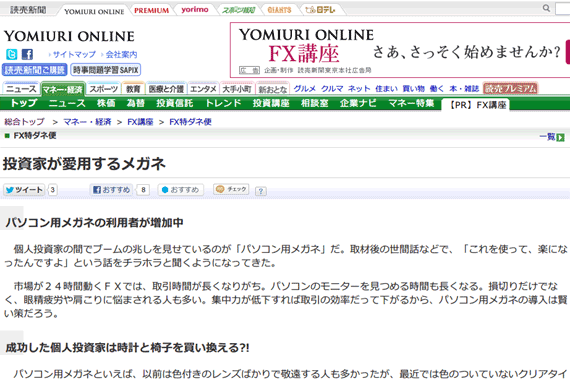Image resolution: width=570 pixels, height=379 pixels.
Task: Switch to the スポーツ報知 top tab
Action: click(x=238, y=10)
